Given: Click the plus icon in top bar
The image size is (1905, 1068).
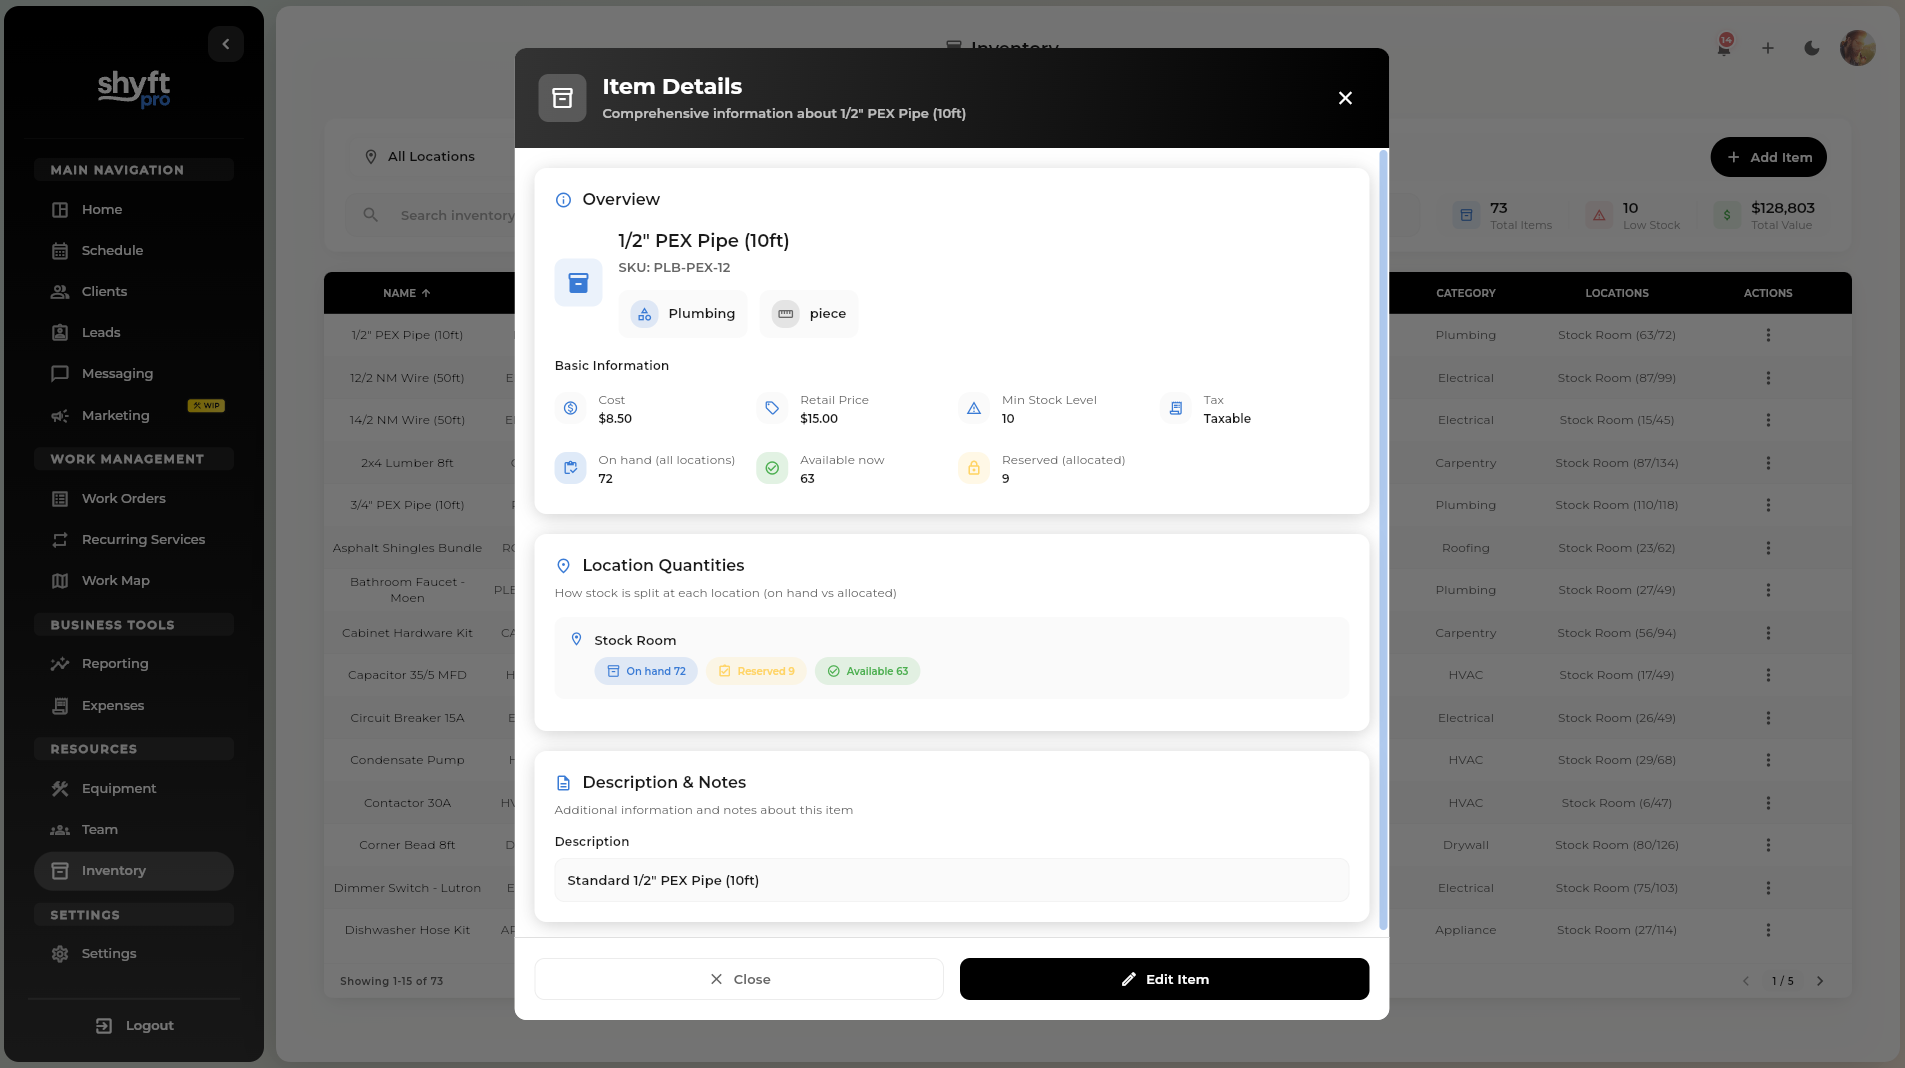Looking at the screenshot, I should pos(1767,48).
